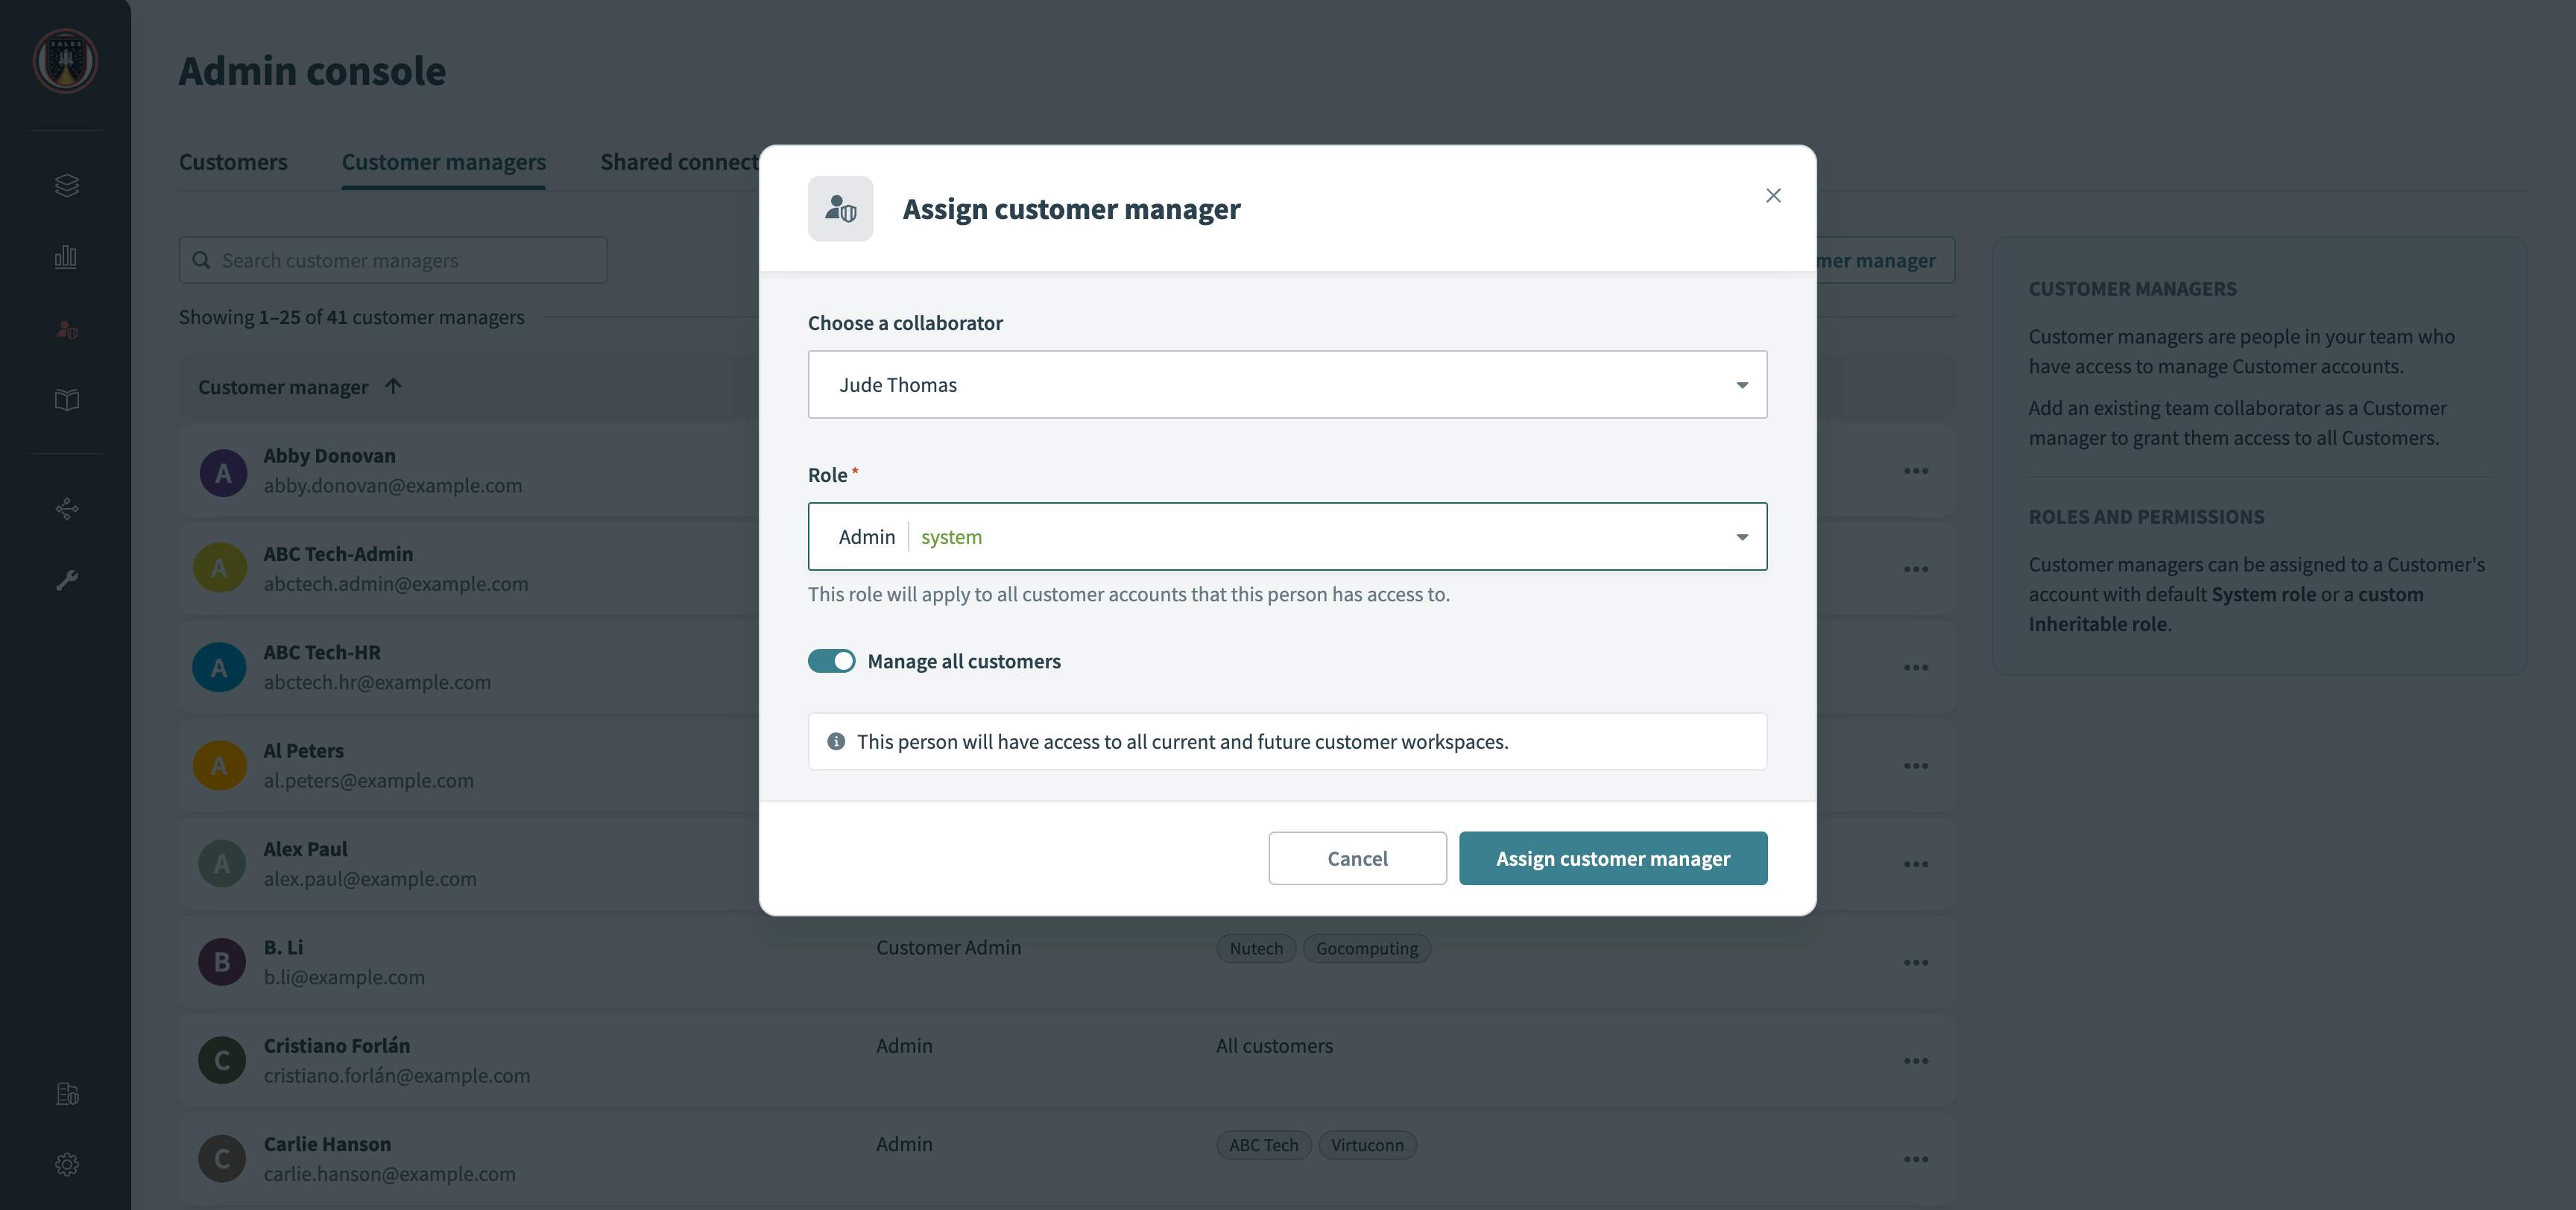The width and height of the screenshot is (2576, 1210).
Task: Switch to the Customers tab
Action: pyautogui.click(x=233, y=161)
